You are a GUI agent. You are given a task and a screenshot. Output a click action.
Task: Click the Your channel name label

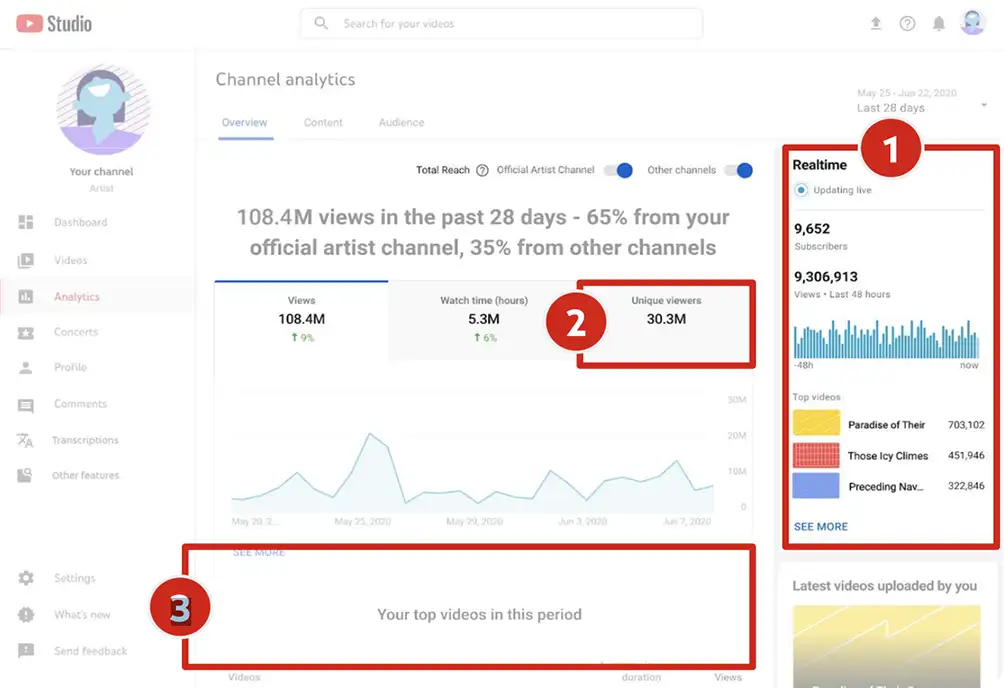coord(101,172)
